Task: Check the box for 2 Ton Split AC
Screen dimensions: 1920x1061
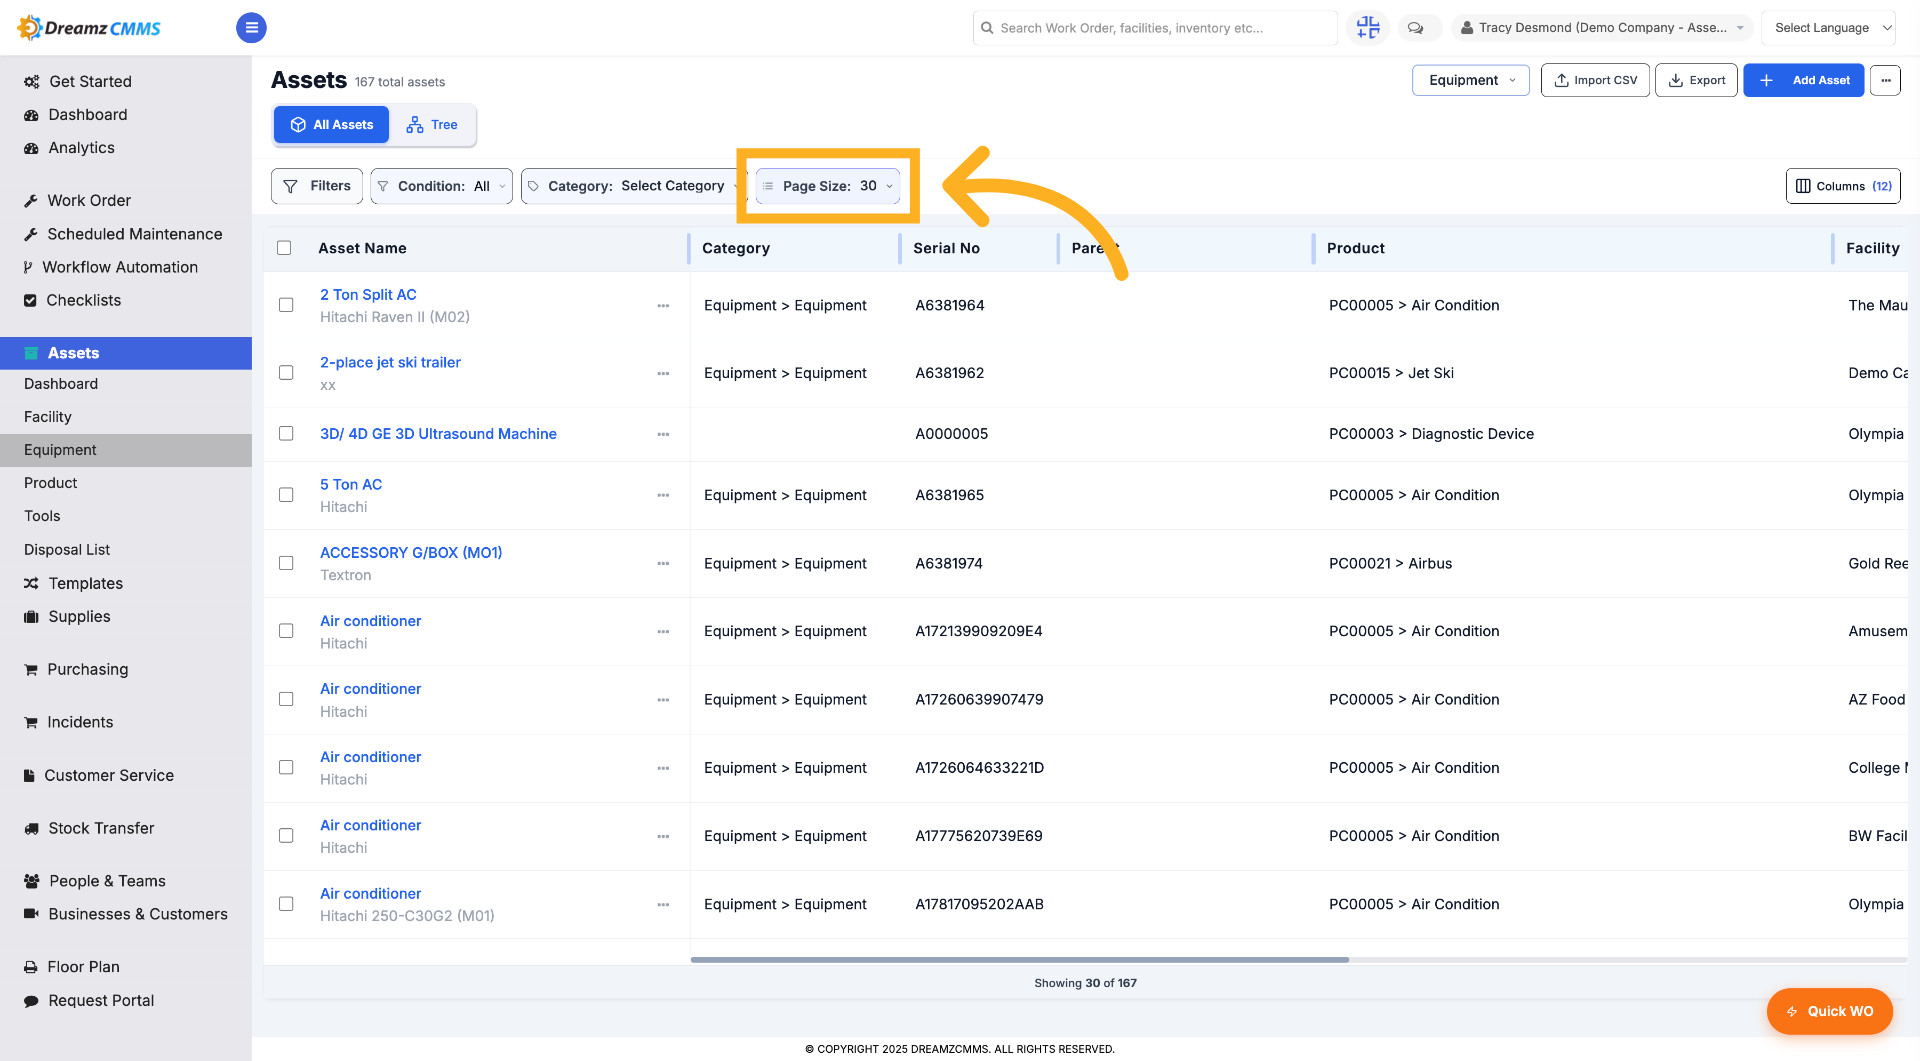Action: point(286,305)
